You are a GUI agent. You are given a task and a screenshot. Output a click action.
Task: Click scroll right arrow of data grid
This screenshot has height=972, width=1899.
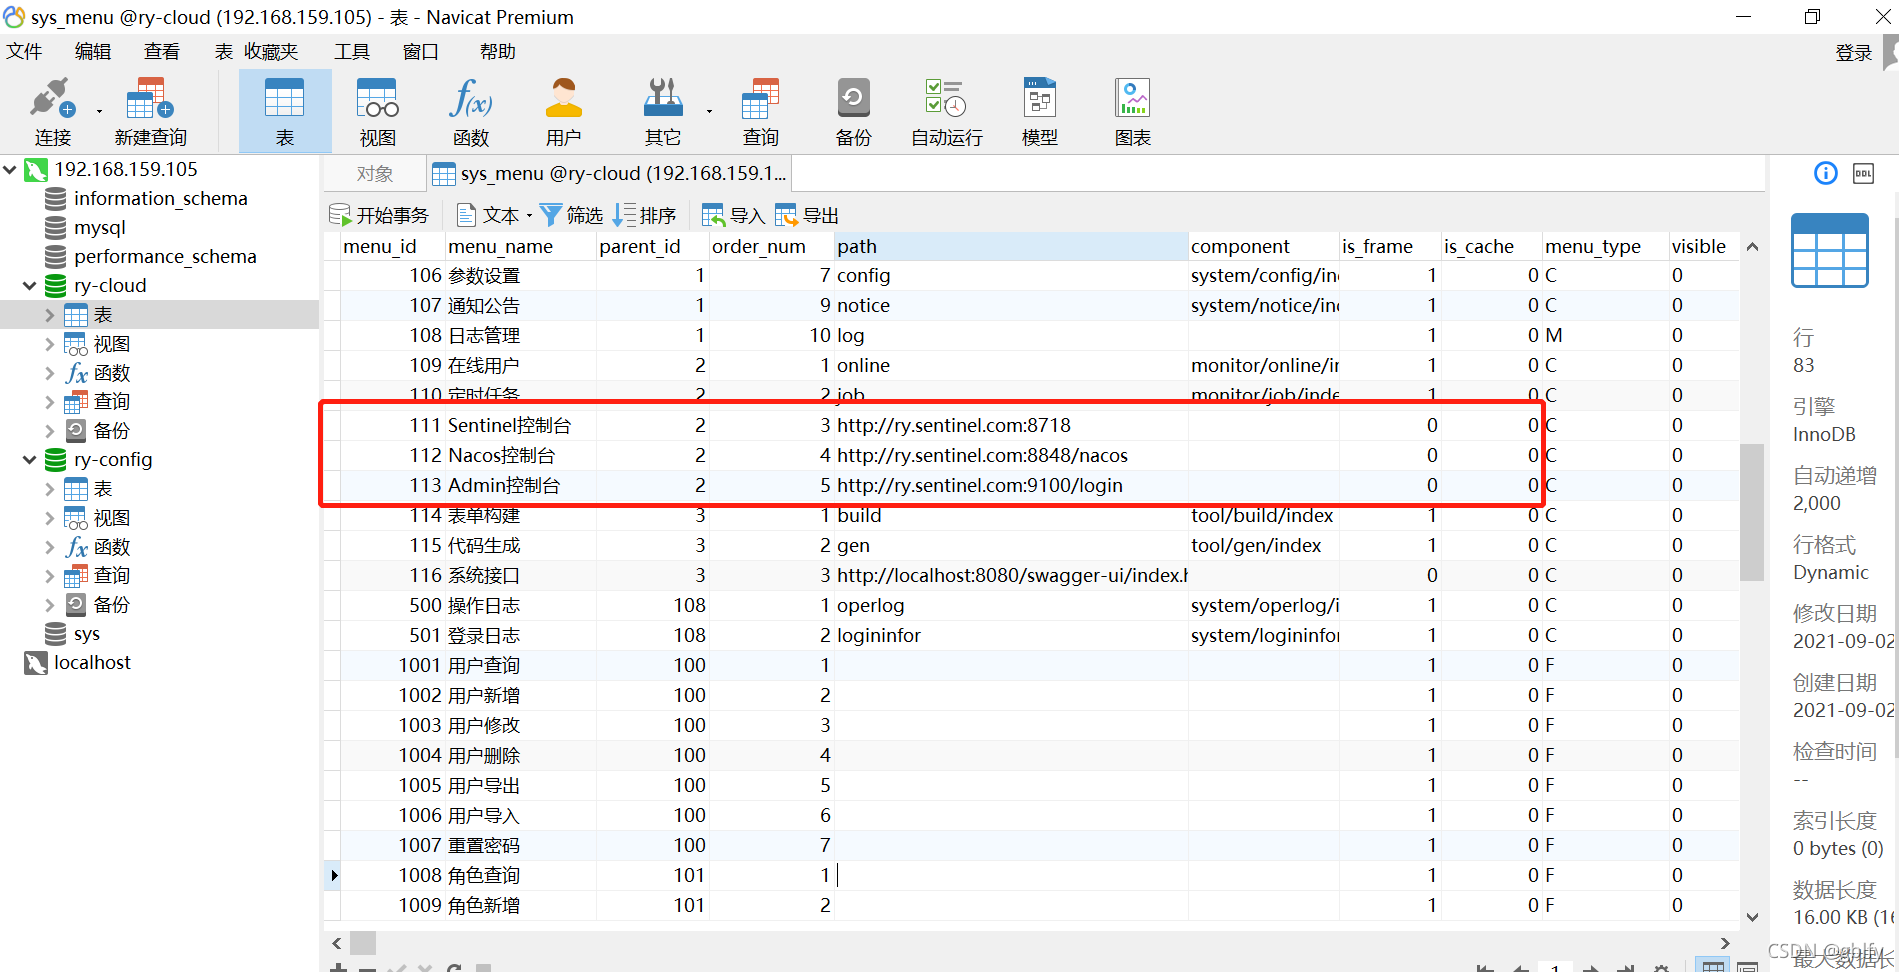coord(1725,943)
